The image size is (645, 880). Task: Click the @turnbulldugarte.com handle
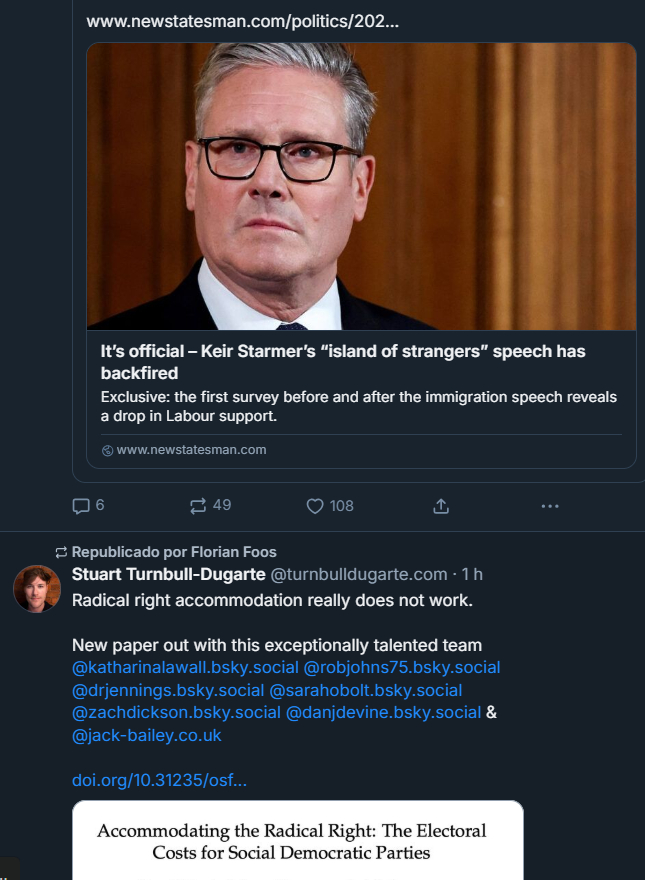point(359,574)
